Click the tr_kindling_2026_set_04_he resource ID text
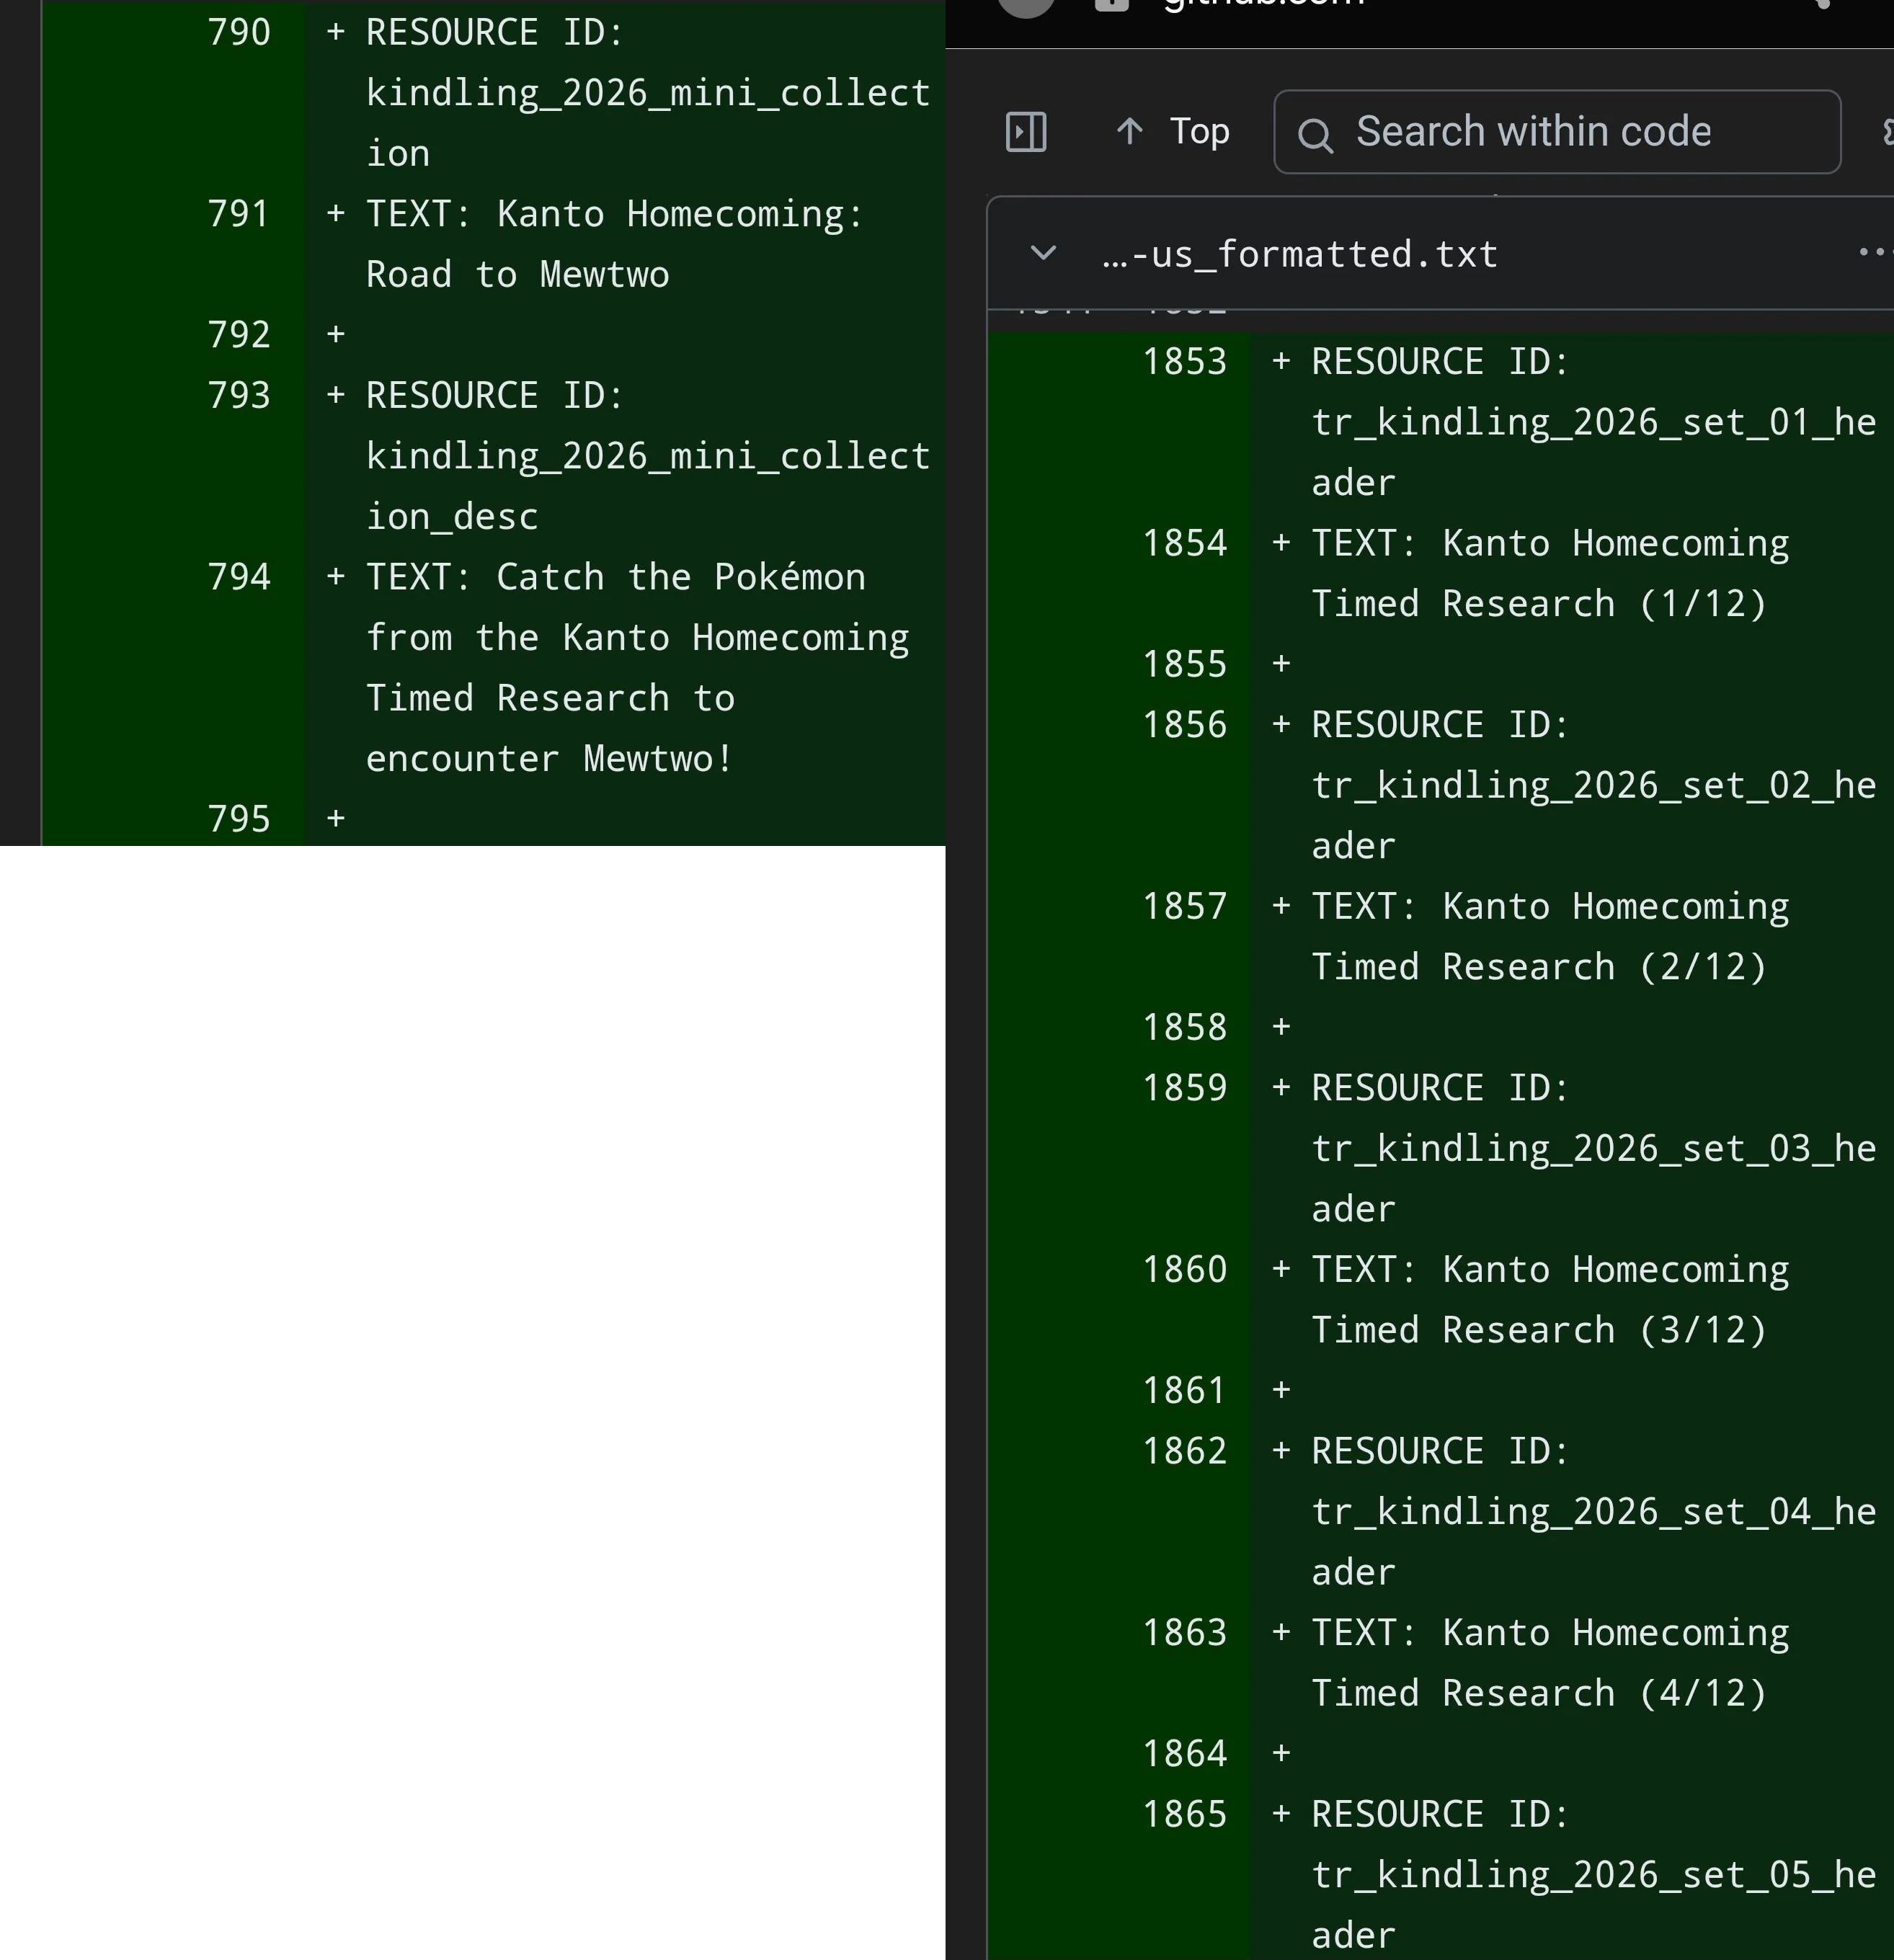 [1594, 1512]
